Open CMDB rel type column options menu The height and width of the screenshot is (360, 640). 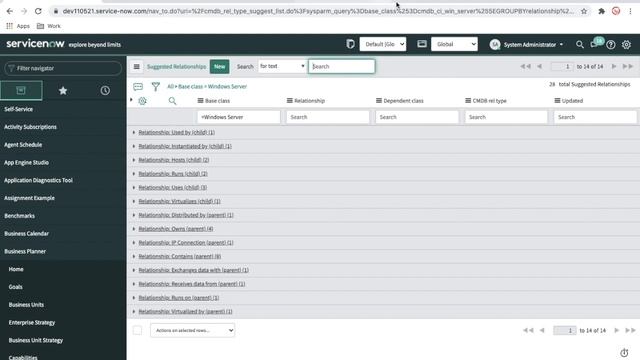pos(468,101)
